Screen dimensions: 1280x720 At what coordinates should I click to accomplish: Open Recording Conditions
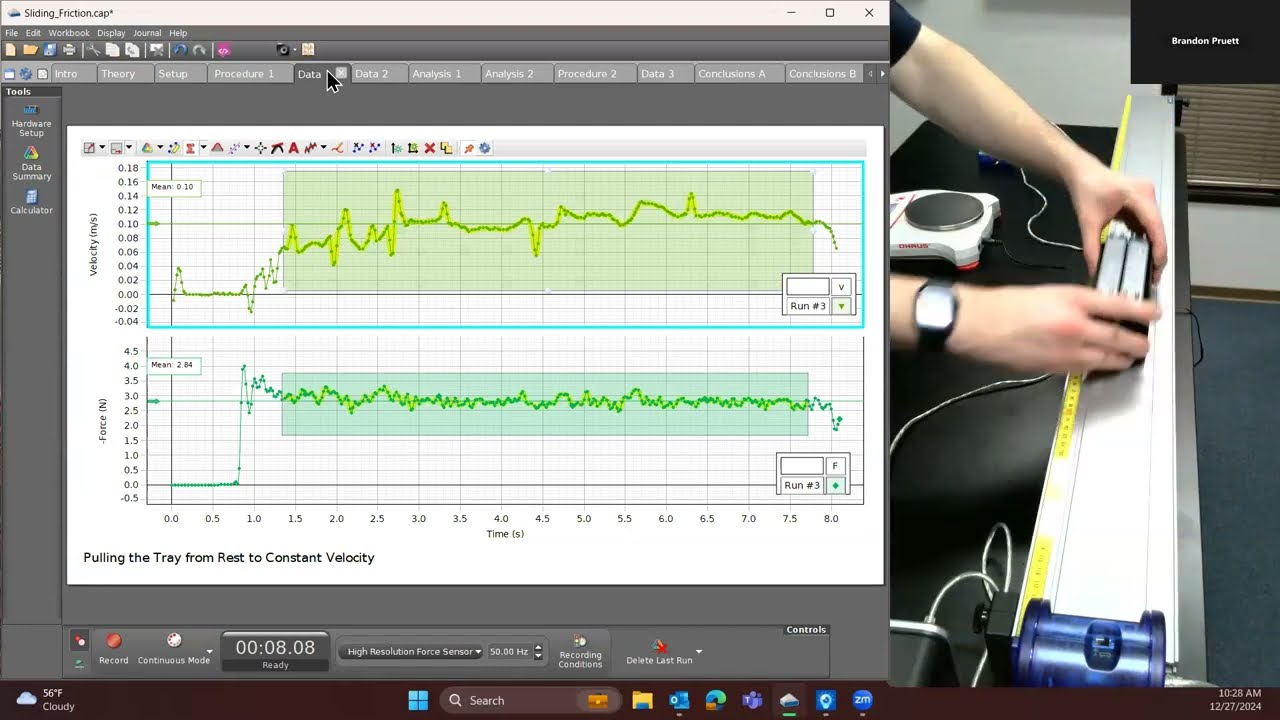pos(580,650)
